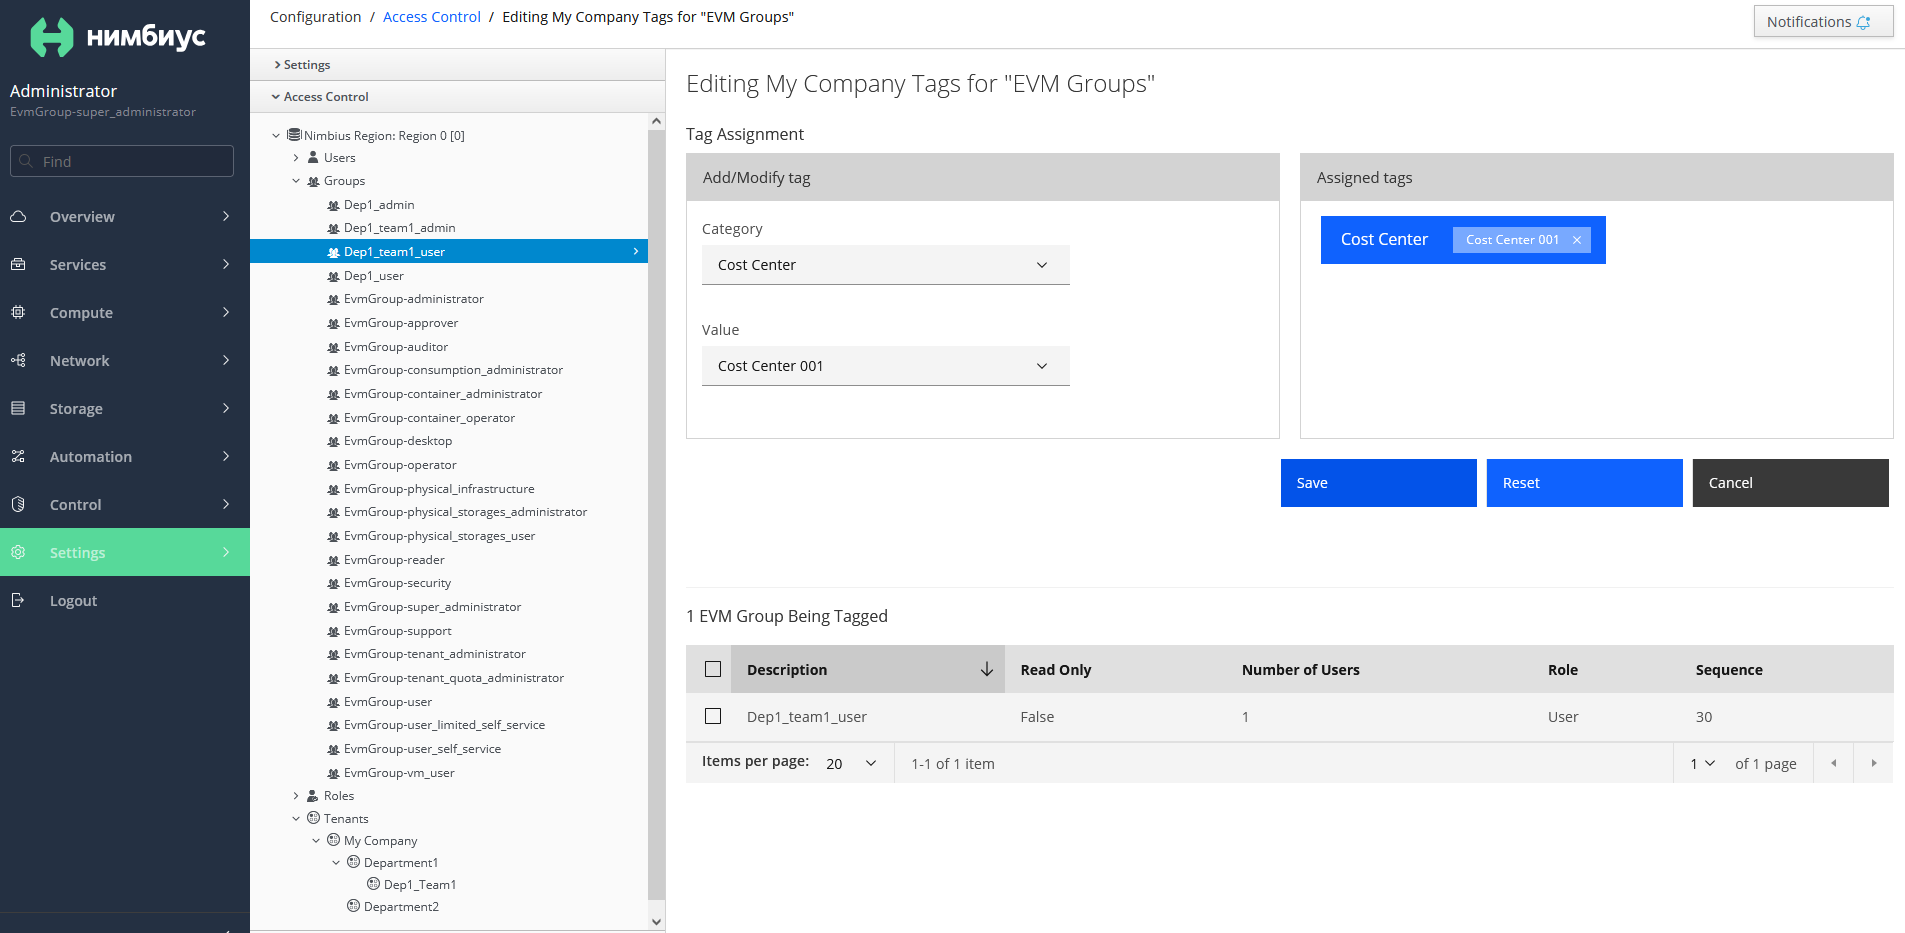Click the Save button

pos(1378,483)
